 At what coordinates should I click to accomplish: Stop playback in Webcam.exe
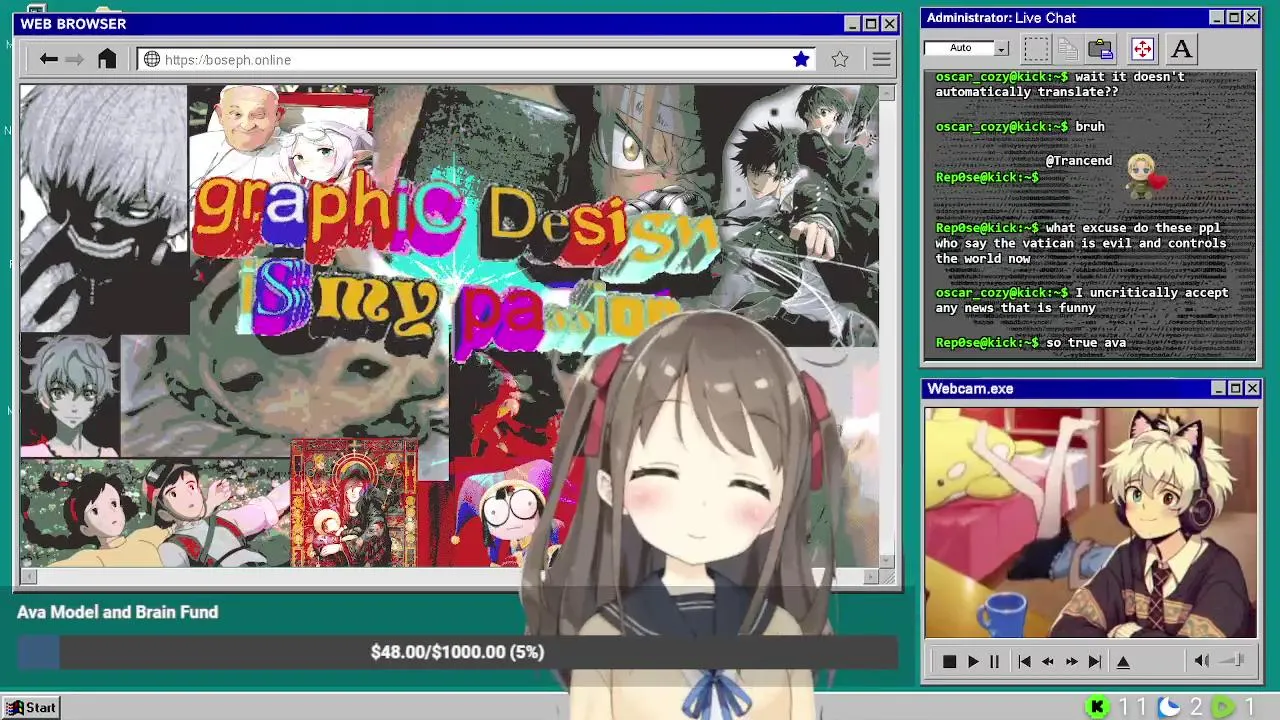[949, 662]
